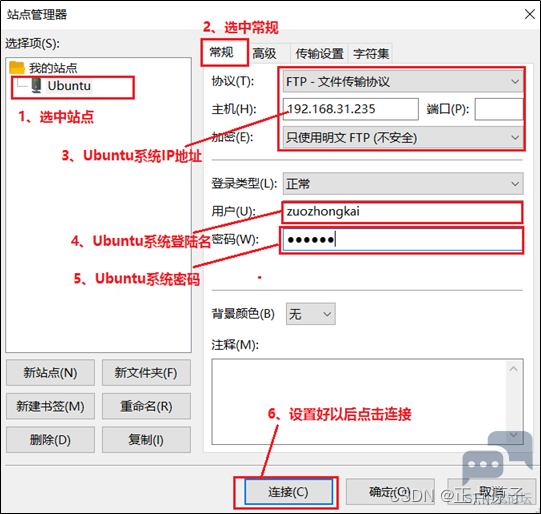
Task: Click the 用户 field containing zuozhongkai
Action: [x=402, y=211]
